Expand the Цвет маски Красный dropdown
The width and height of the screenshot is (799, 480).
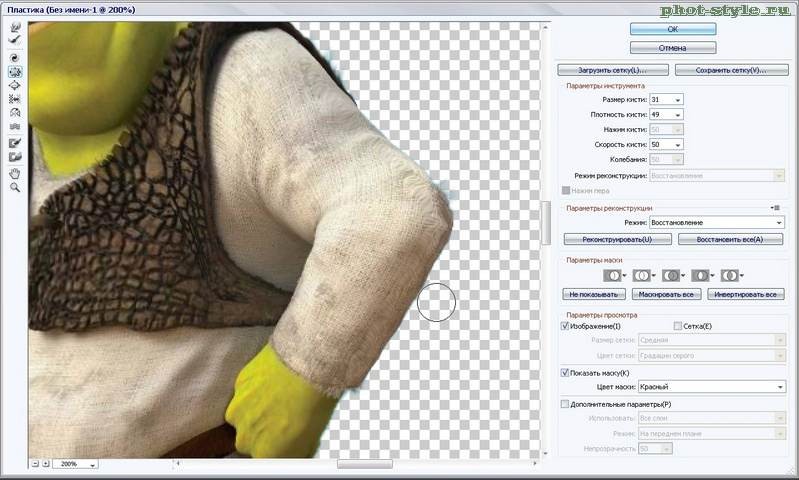(x=712, y=387)
